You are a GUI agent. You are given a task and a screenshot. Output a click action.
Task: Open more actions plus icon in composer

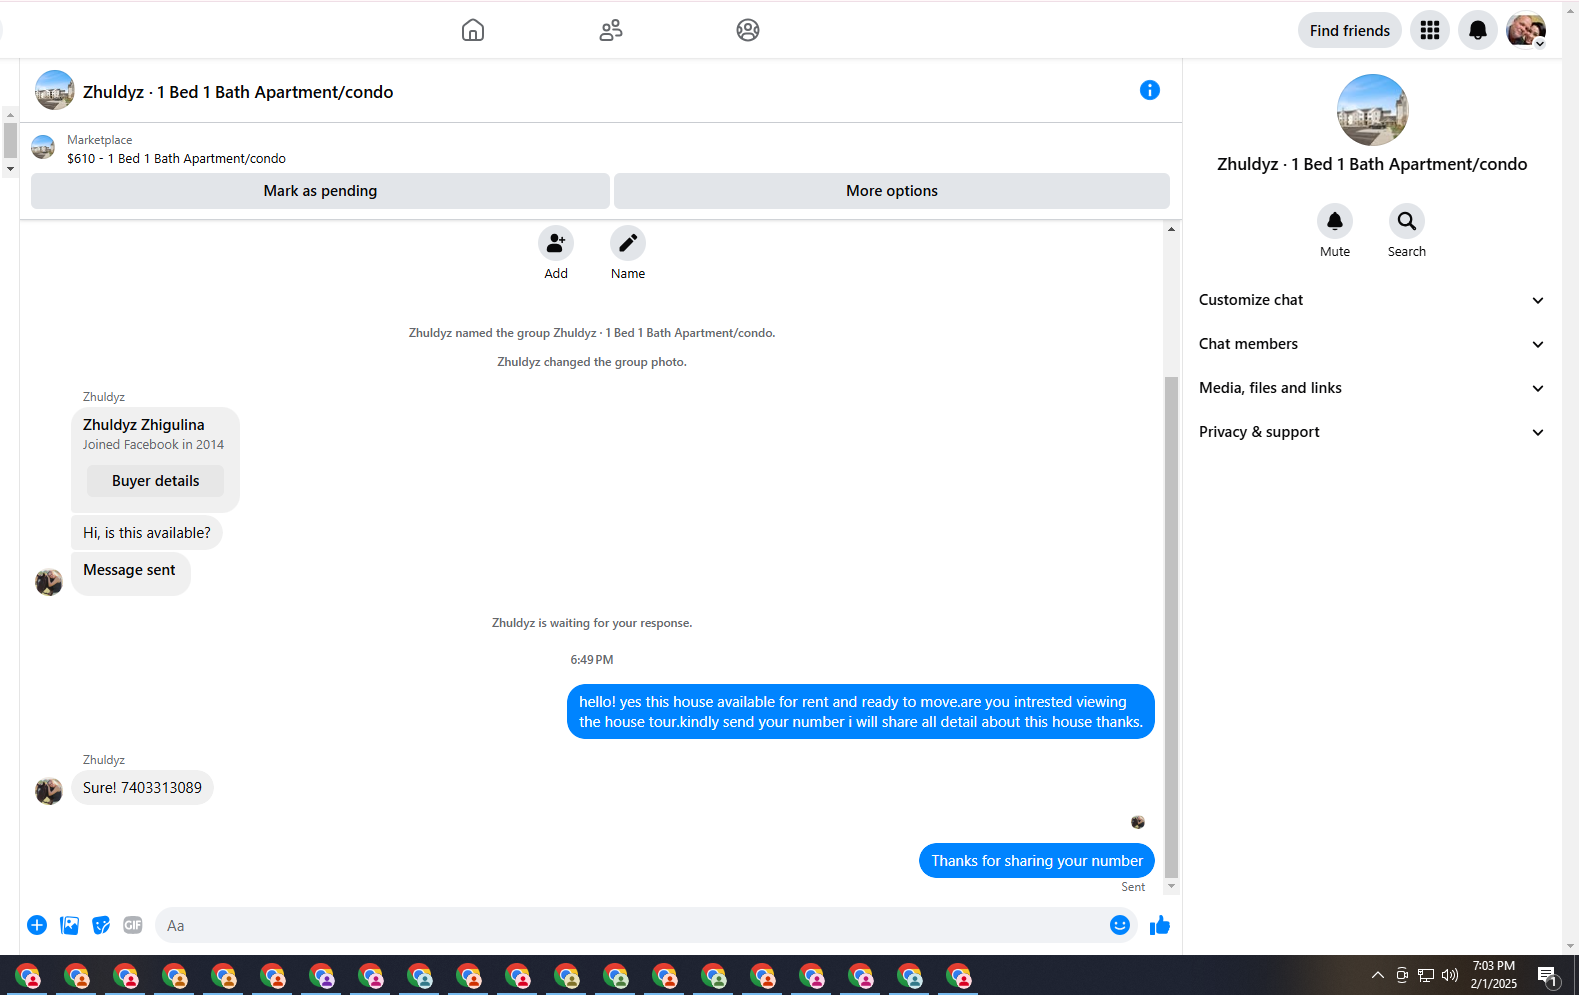(37, 925)
